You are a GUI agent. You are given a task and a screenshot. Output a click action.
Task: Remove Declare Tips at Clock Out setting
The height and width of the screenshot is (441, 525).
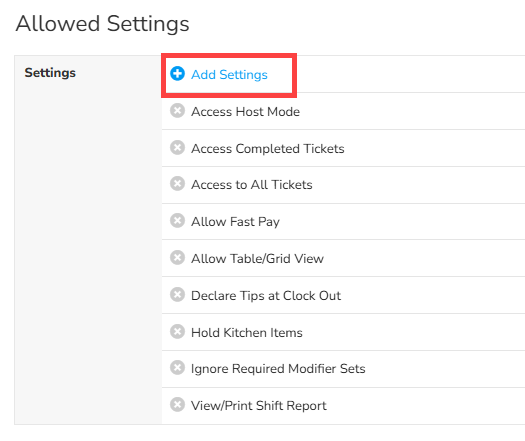tap(177, 294)
